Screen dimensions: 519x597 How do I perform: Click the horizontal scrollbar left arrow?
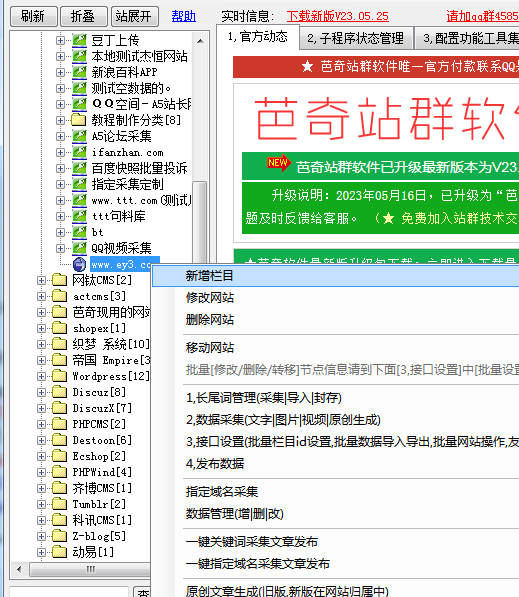pyautogui.click(x=19, y=570)
